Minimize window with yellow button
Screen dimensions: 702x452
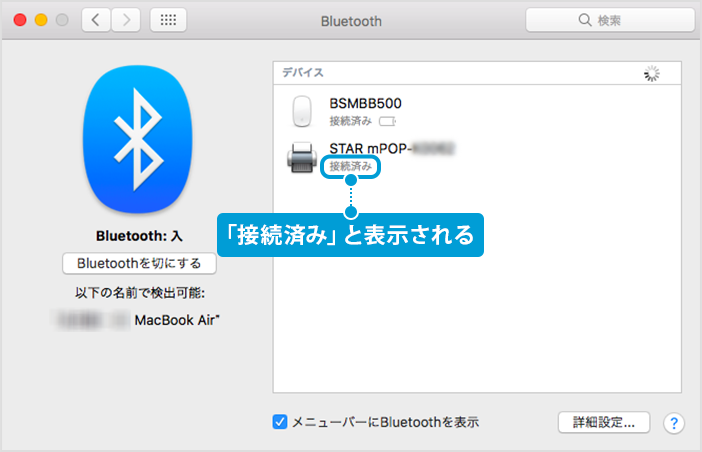point(41,20)
